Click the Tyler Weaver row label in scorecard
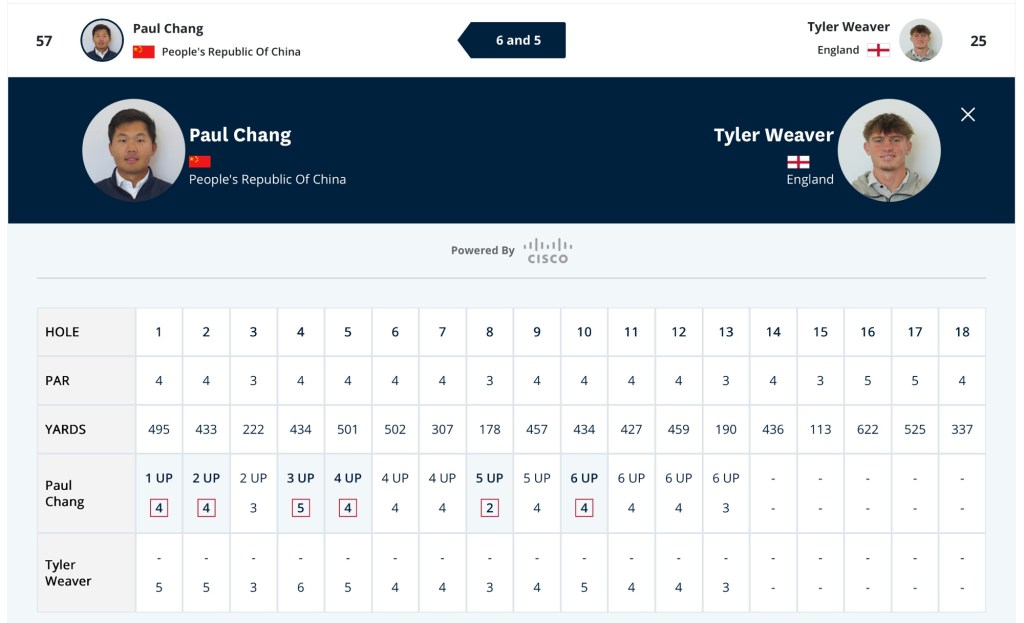 (68, 573)
